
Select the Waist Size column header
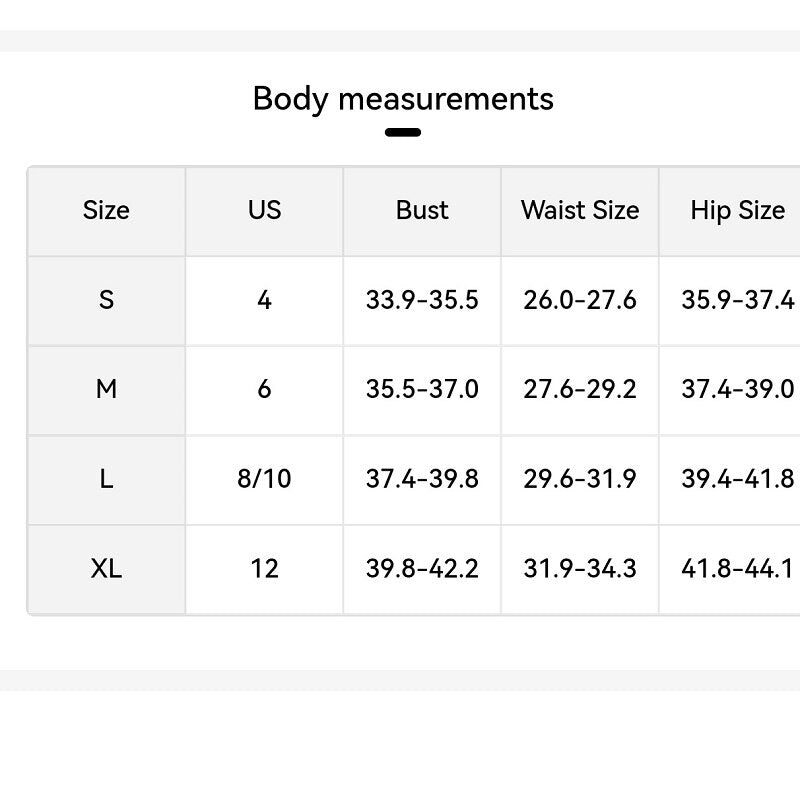[580, 210]
